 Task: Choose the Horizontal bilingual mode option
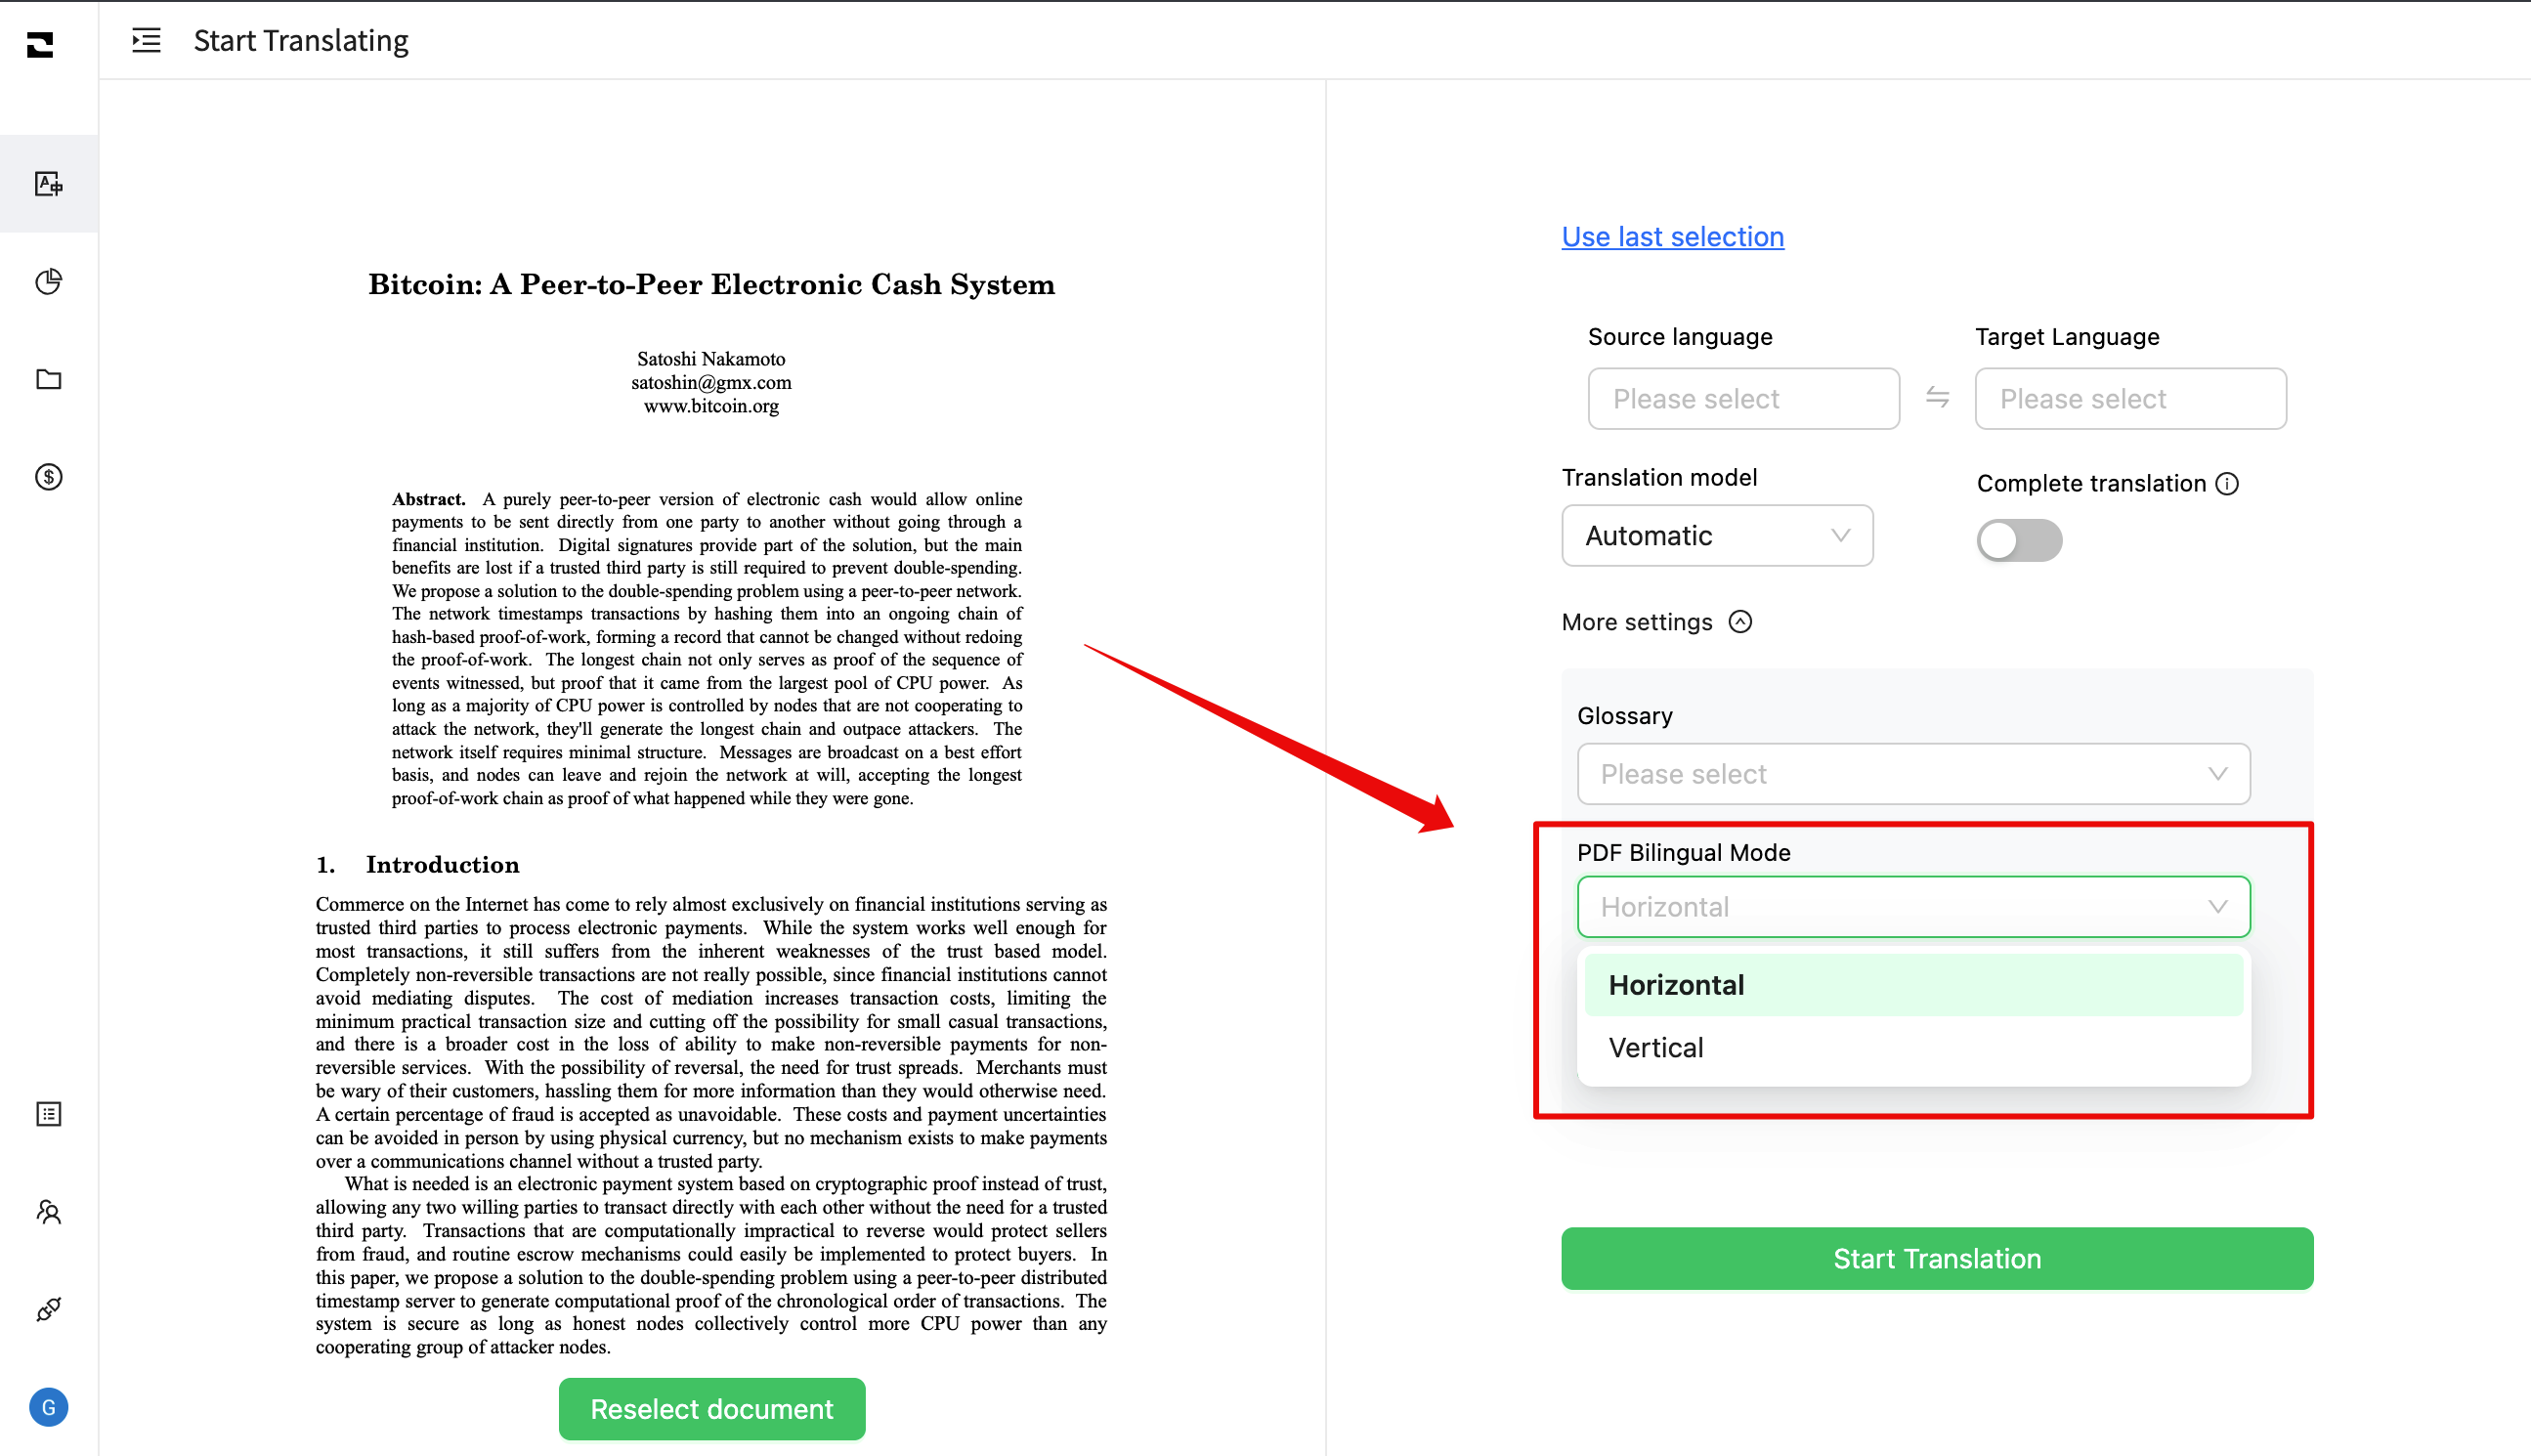(1676, 985)
